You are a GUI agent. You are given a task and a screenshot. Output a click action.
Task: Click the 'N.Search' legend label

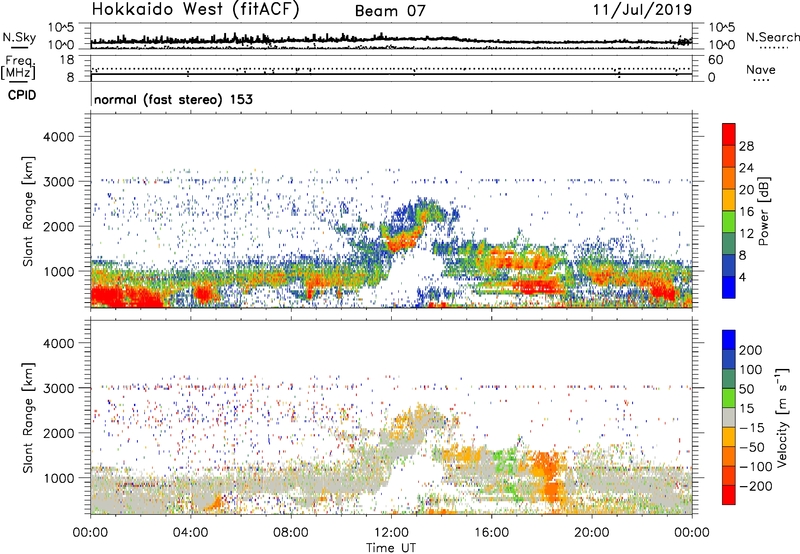click(772, 37)
